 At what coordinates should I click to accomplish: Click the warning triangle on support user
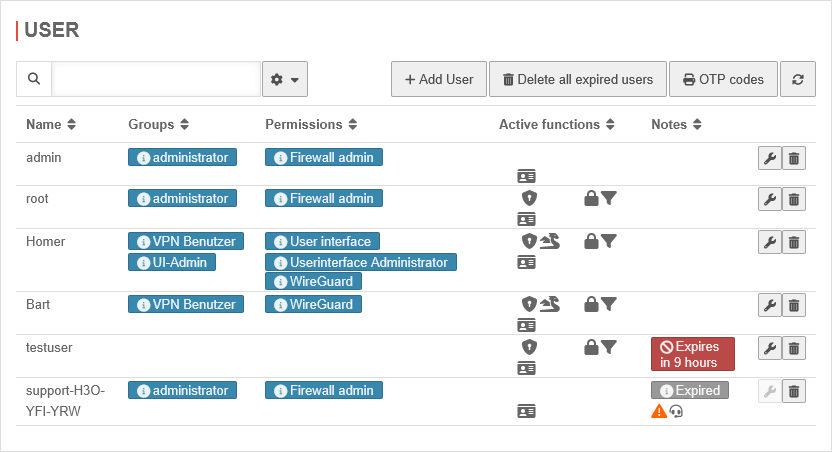(x=658, y=411)
